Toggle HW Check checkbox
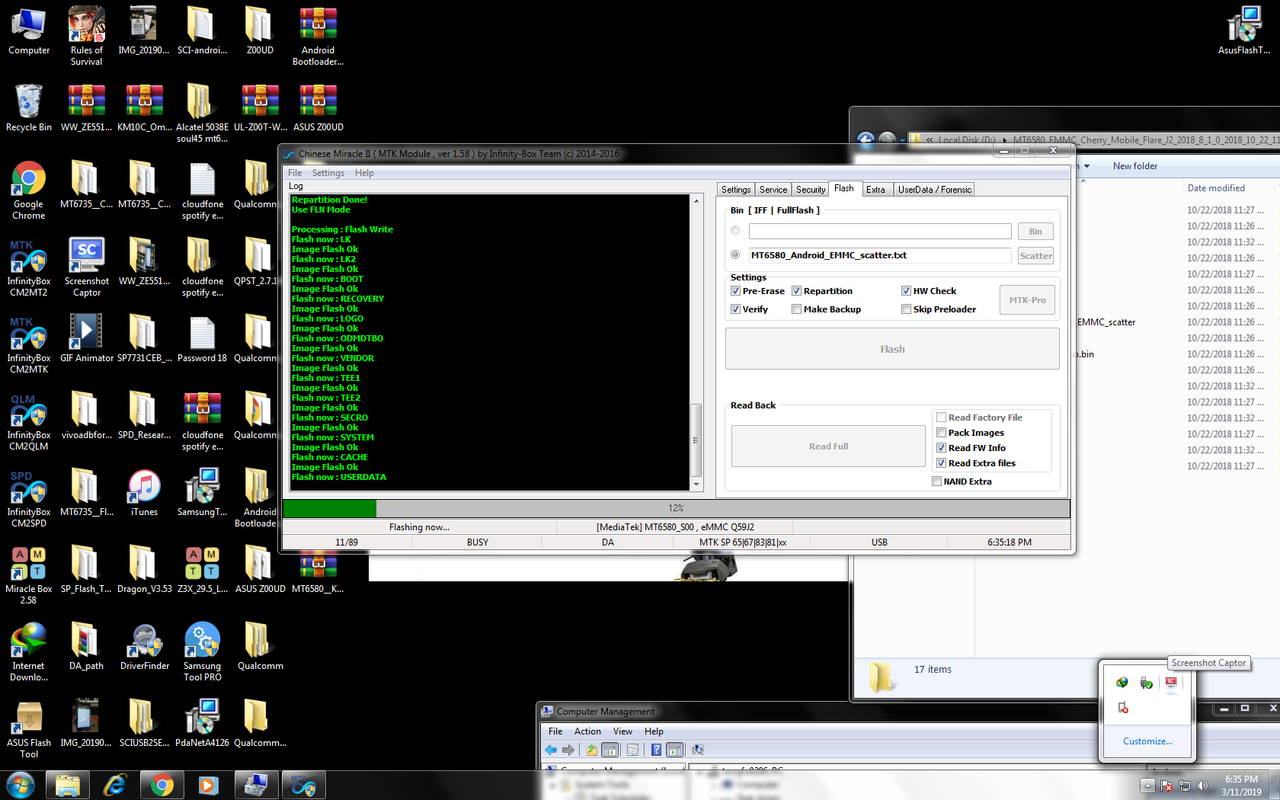The width and height of the screenshot is (1280, 800). [x=906, y=291]
